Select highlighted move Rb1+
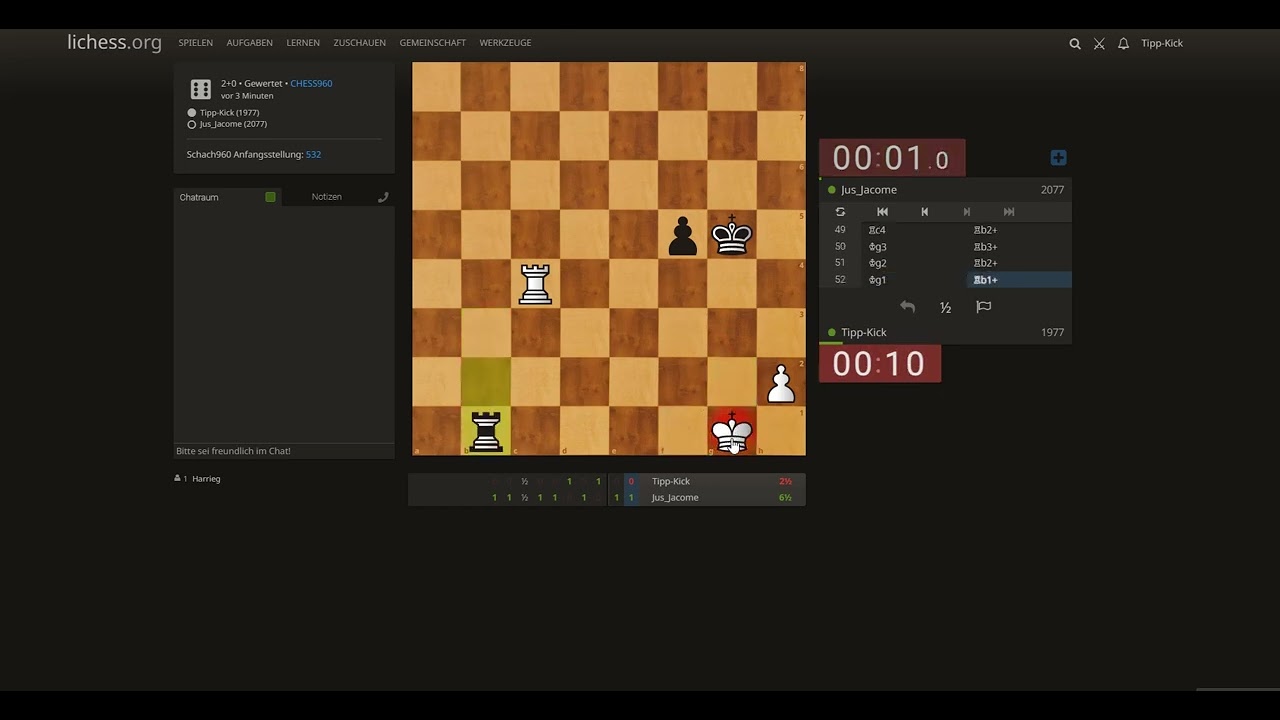1280x720 pixels. 1019,280
